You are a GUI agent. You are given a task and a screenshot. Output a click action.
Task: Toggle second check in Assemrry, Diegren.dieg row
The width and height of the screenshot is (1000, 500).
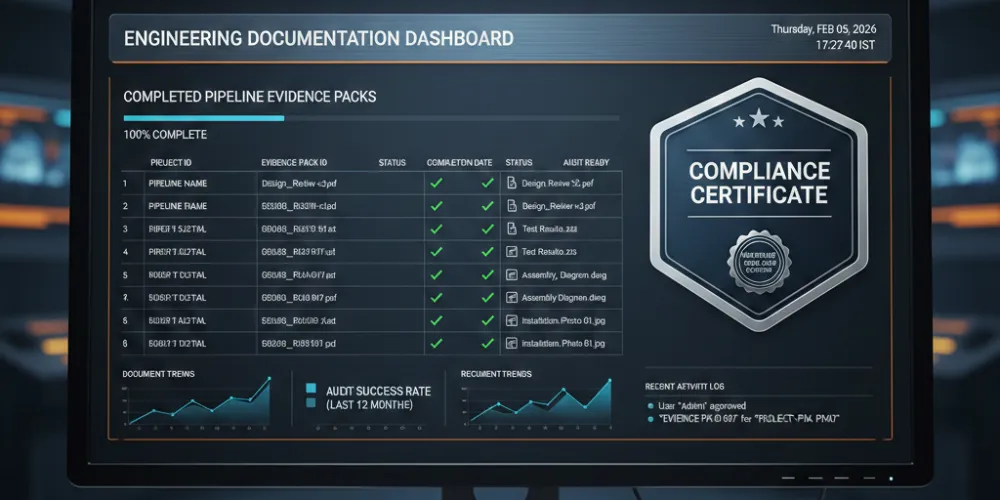click(487, 275)
